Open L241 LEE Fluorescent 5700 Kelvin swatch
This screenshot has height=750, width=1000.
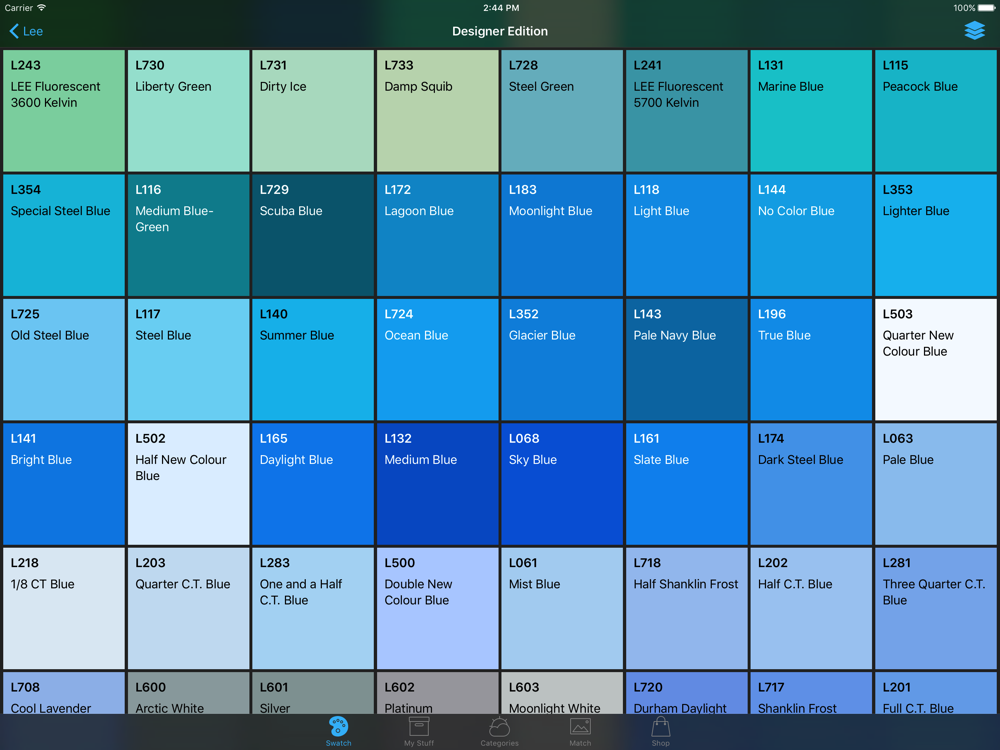tap(686, 110)
